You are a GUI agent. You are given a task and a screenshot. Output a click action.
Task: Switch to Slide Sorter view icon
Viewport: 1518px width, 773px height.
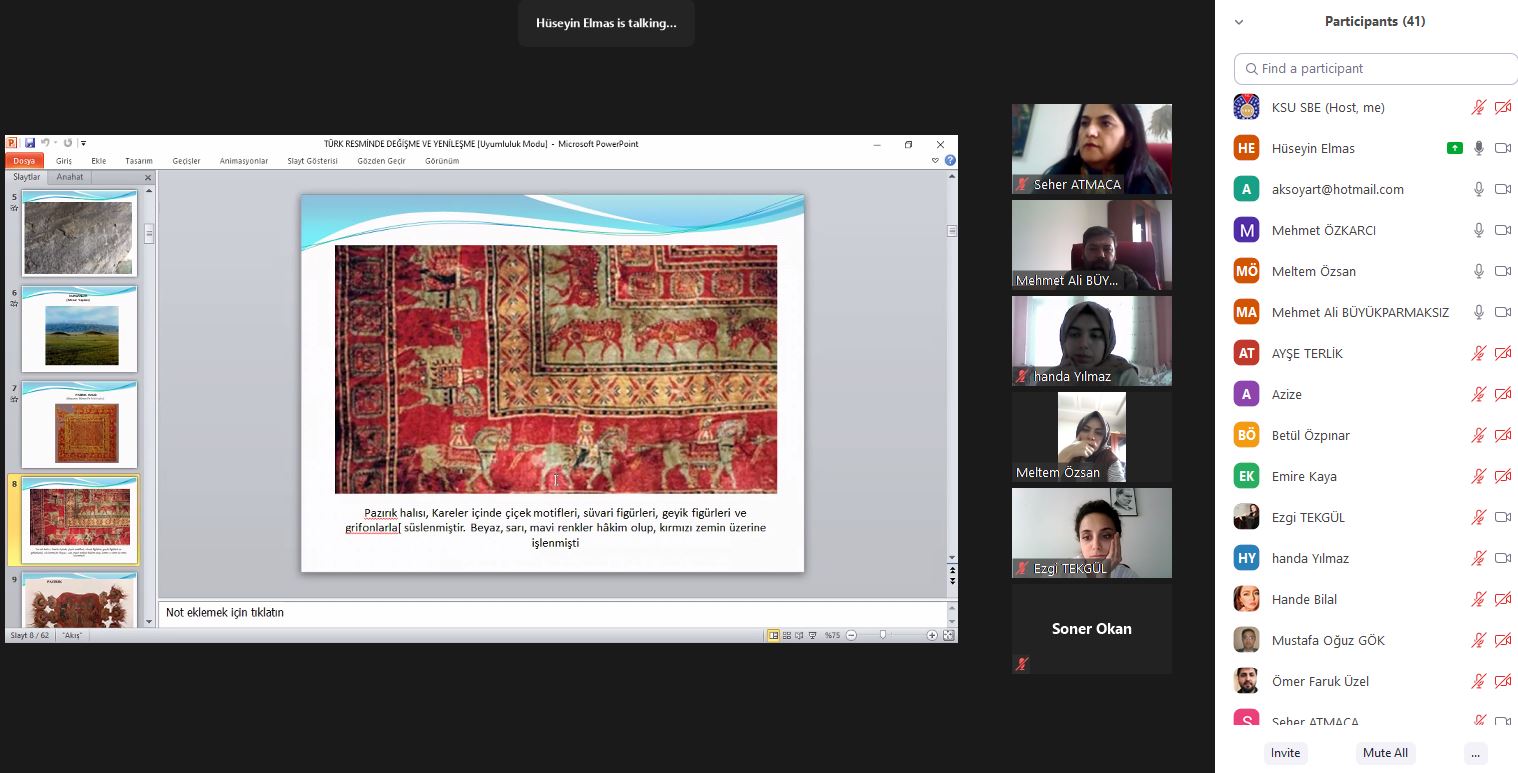tap(787, 635)
